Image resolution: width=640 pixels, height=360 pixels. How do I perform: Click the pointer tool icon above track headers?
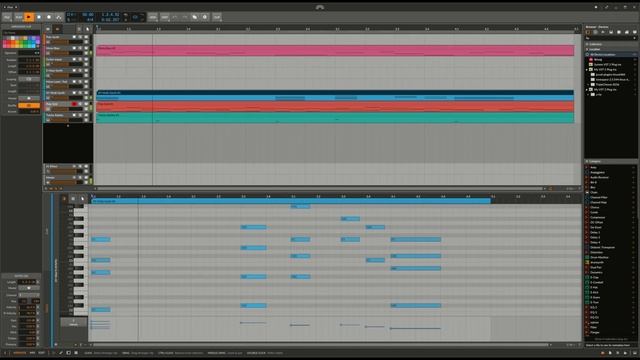click(x=87, y=29)
